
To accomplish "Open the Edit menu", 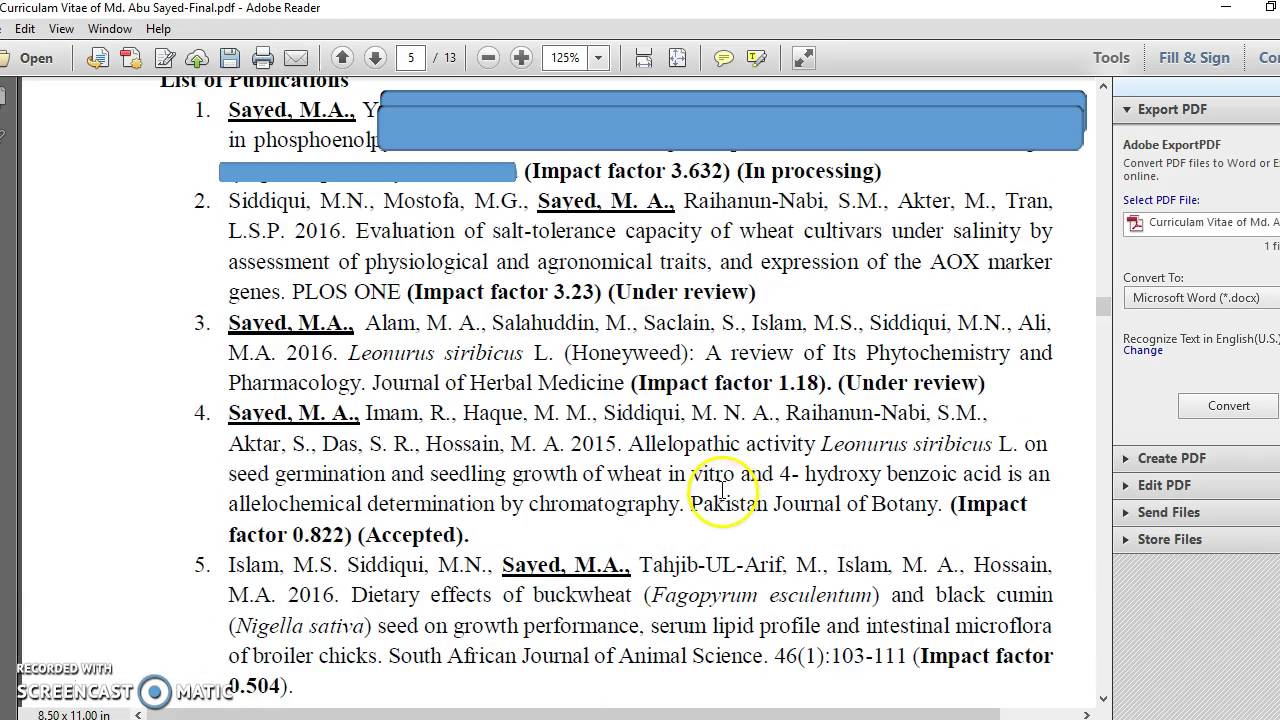I will 25,29.
